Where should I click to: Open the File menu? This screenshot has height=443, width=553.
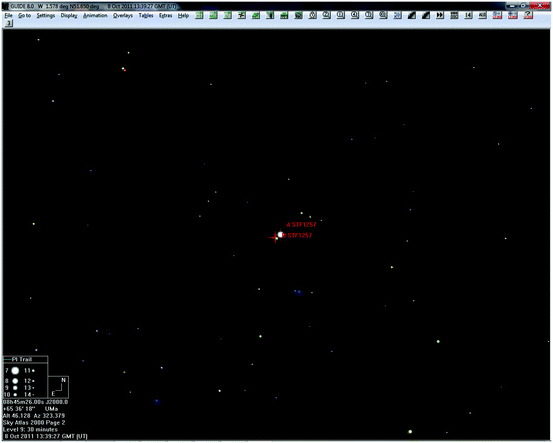pos(8,16)
